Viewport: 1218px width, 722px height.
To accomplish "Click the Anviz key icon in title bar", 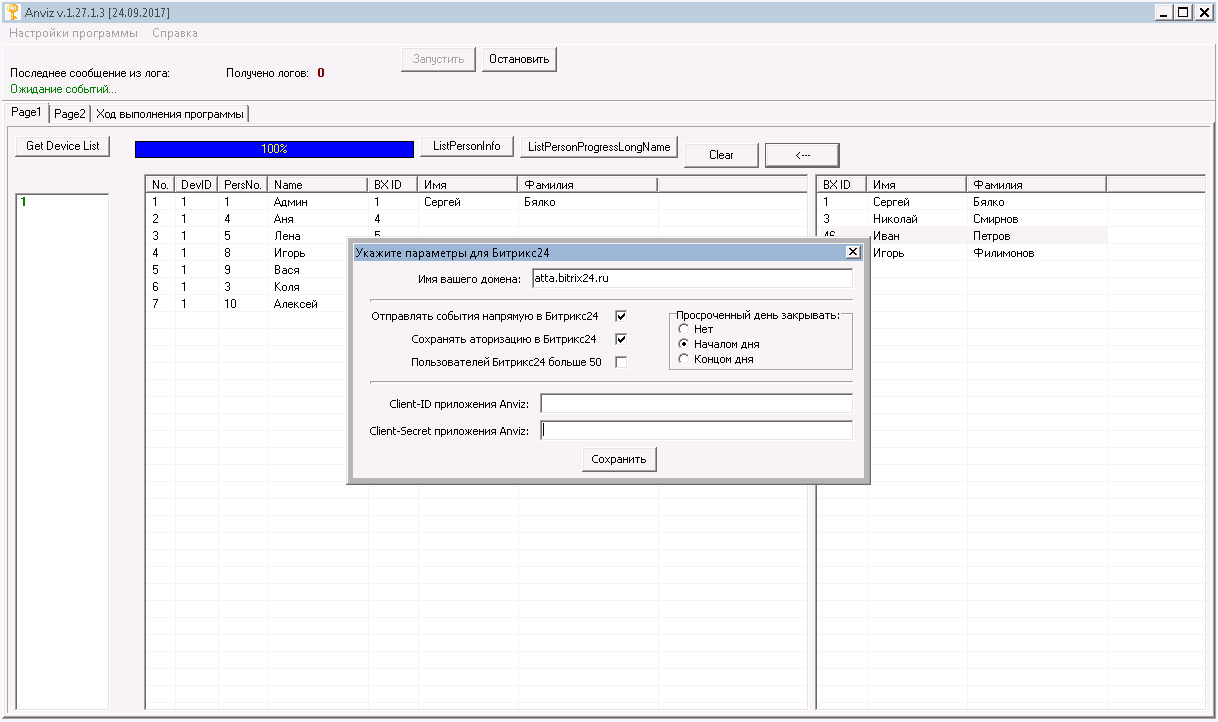I will (x=12, y=12).
